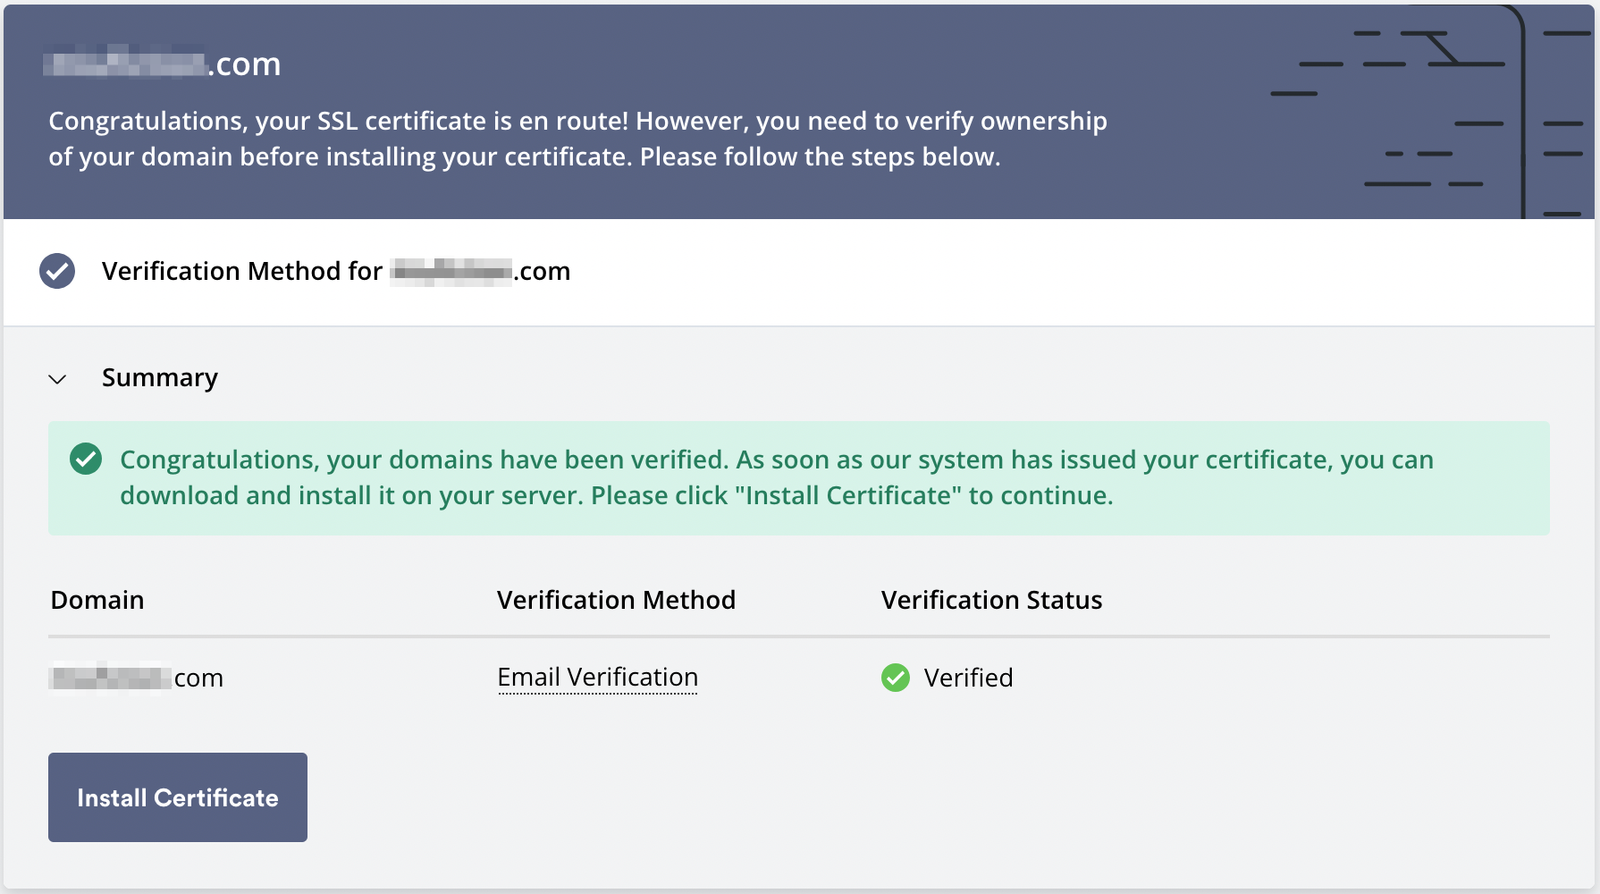Click the domain title in top banner

tap(163, 64)
